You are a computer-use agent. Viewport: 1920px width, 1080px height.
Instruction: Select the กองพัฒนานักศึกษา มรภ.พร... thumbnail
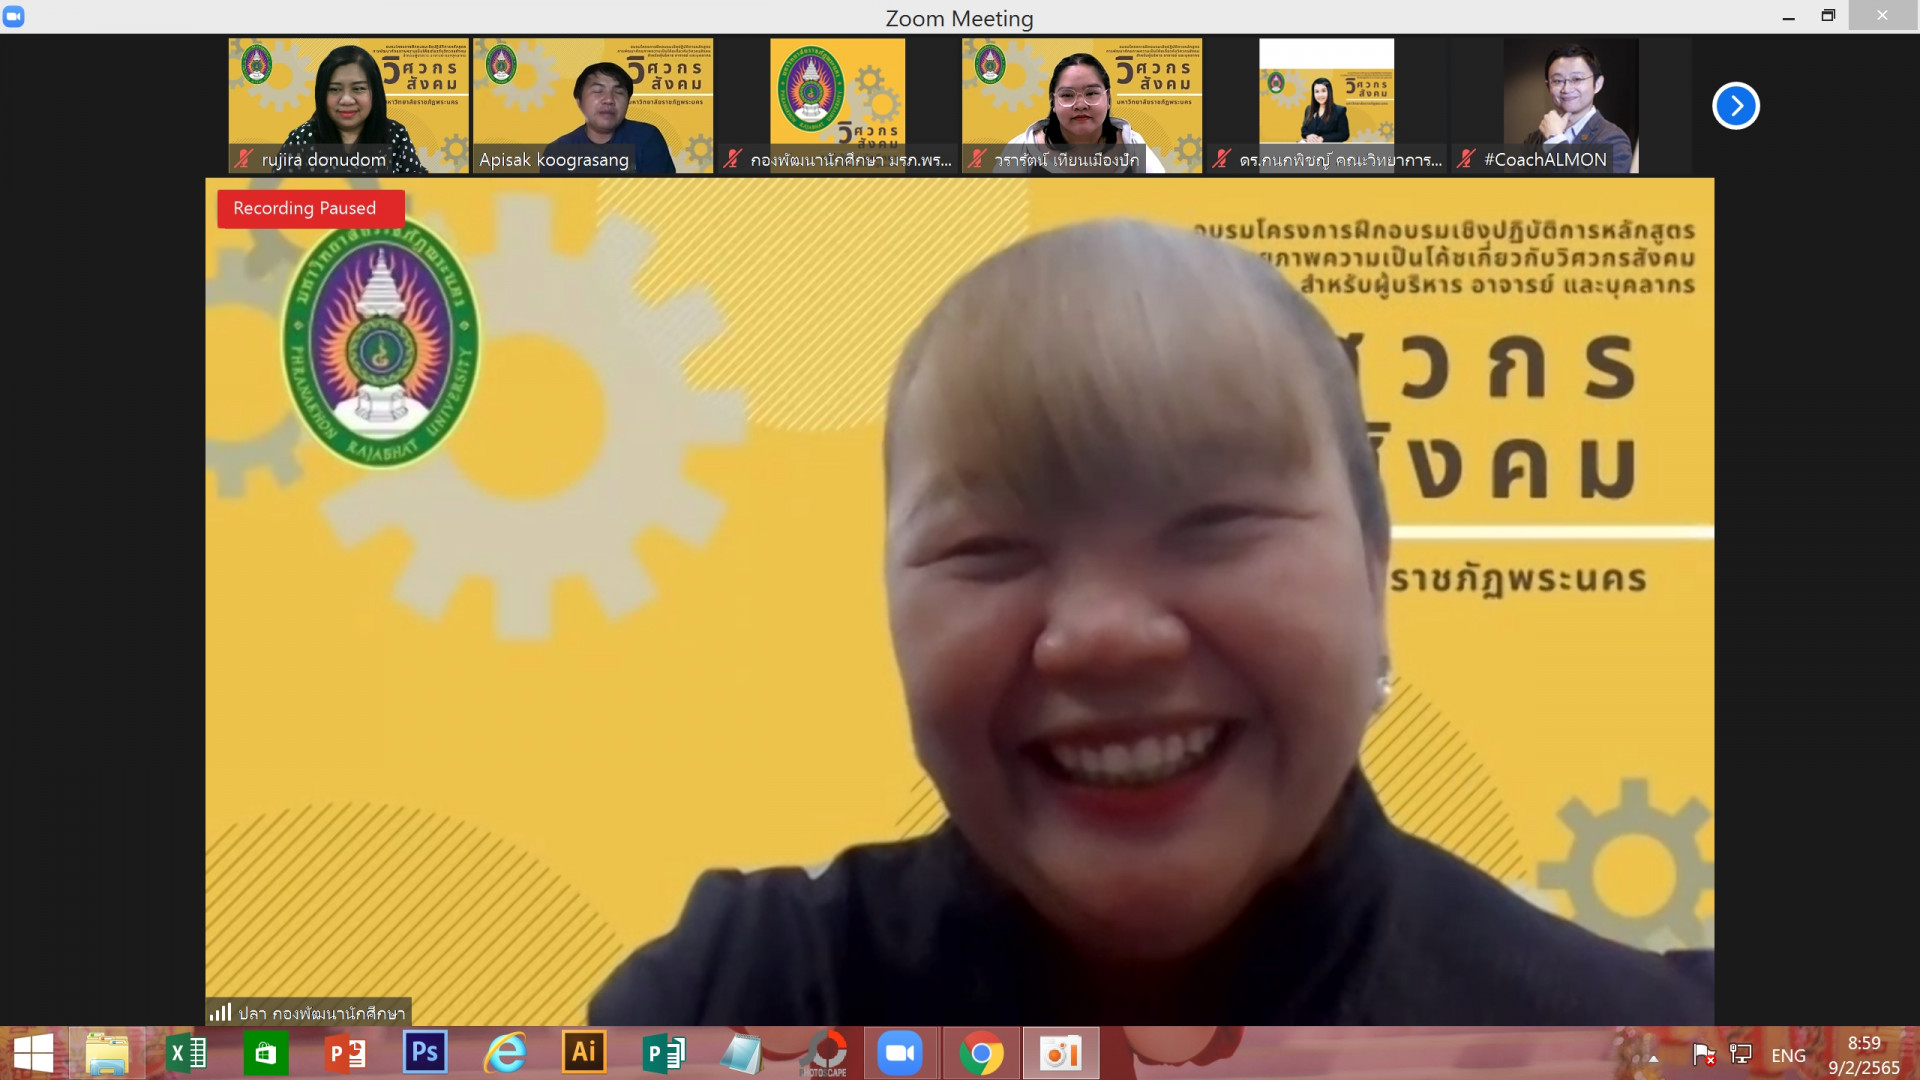tap(837, 106)
